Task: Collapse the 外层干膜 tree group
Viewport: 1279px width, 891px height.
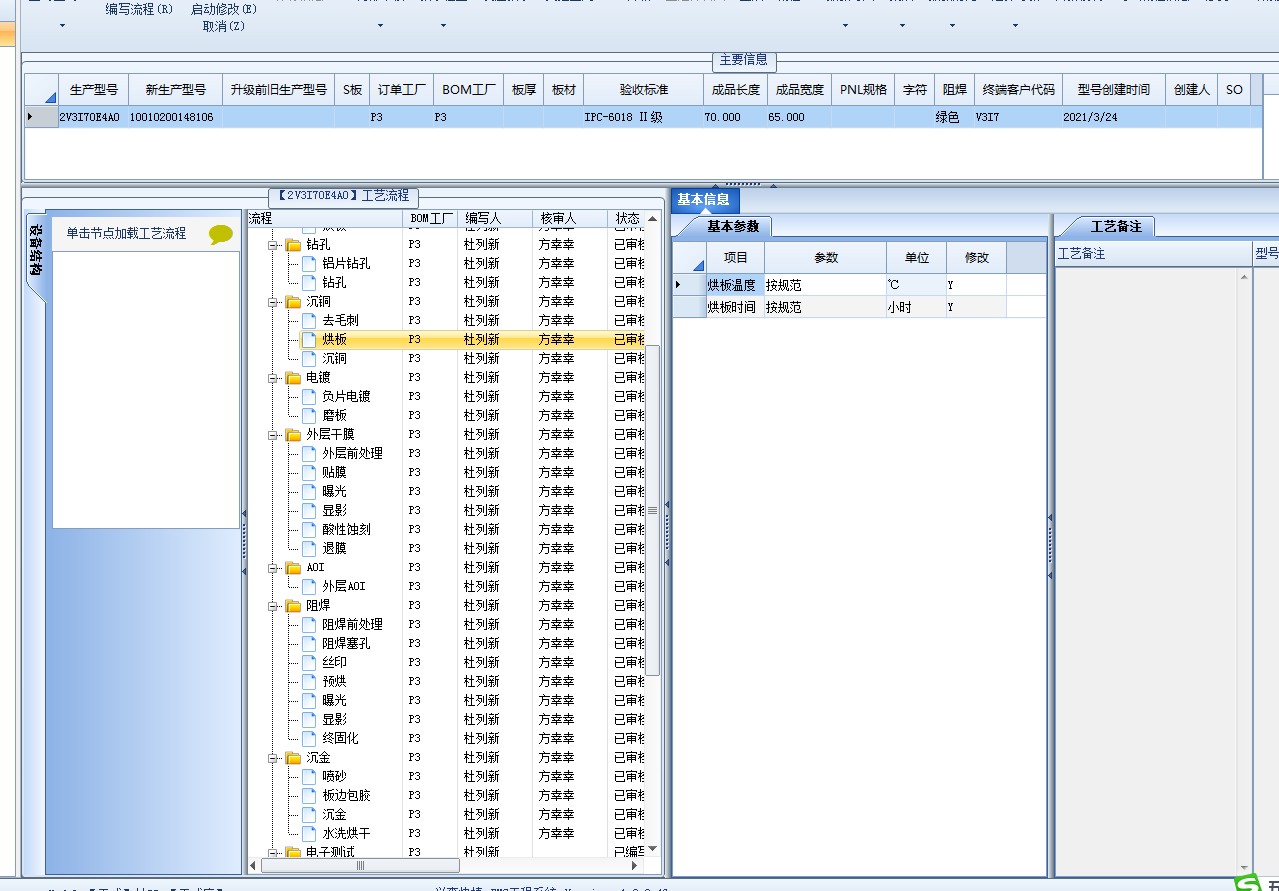Action: 273,435
